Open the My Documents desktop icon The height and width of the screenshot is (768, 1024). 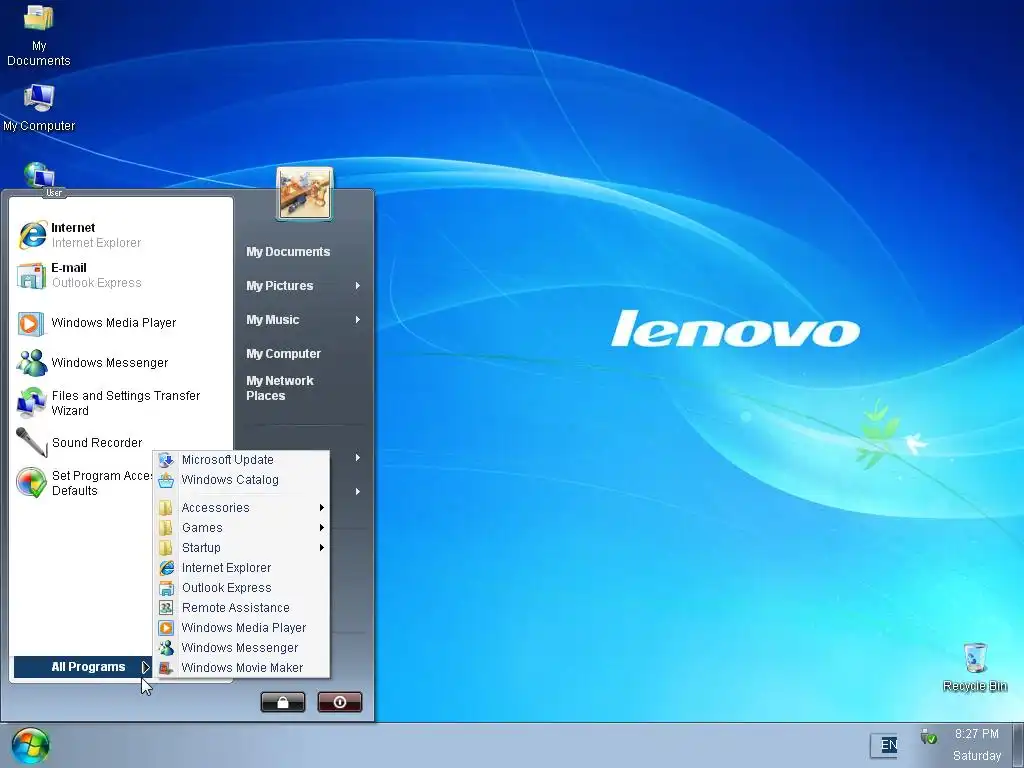[x=39, y=35]
